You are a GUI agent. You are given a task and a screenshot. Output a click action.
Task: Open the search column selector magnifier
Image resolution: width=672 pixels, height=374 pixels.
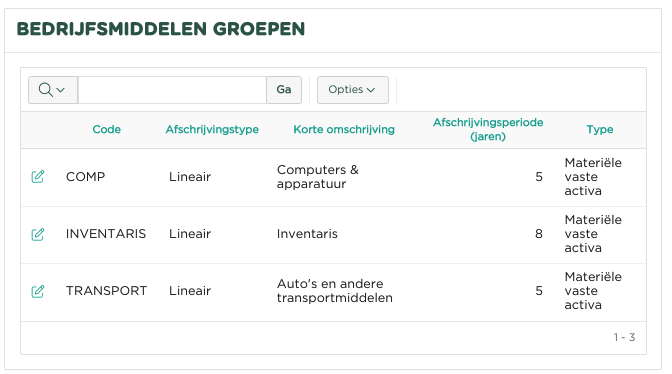53,90
